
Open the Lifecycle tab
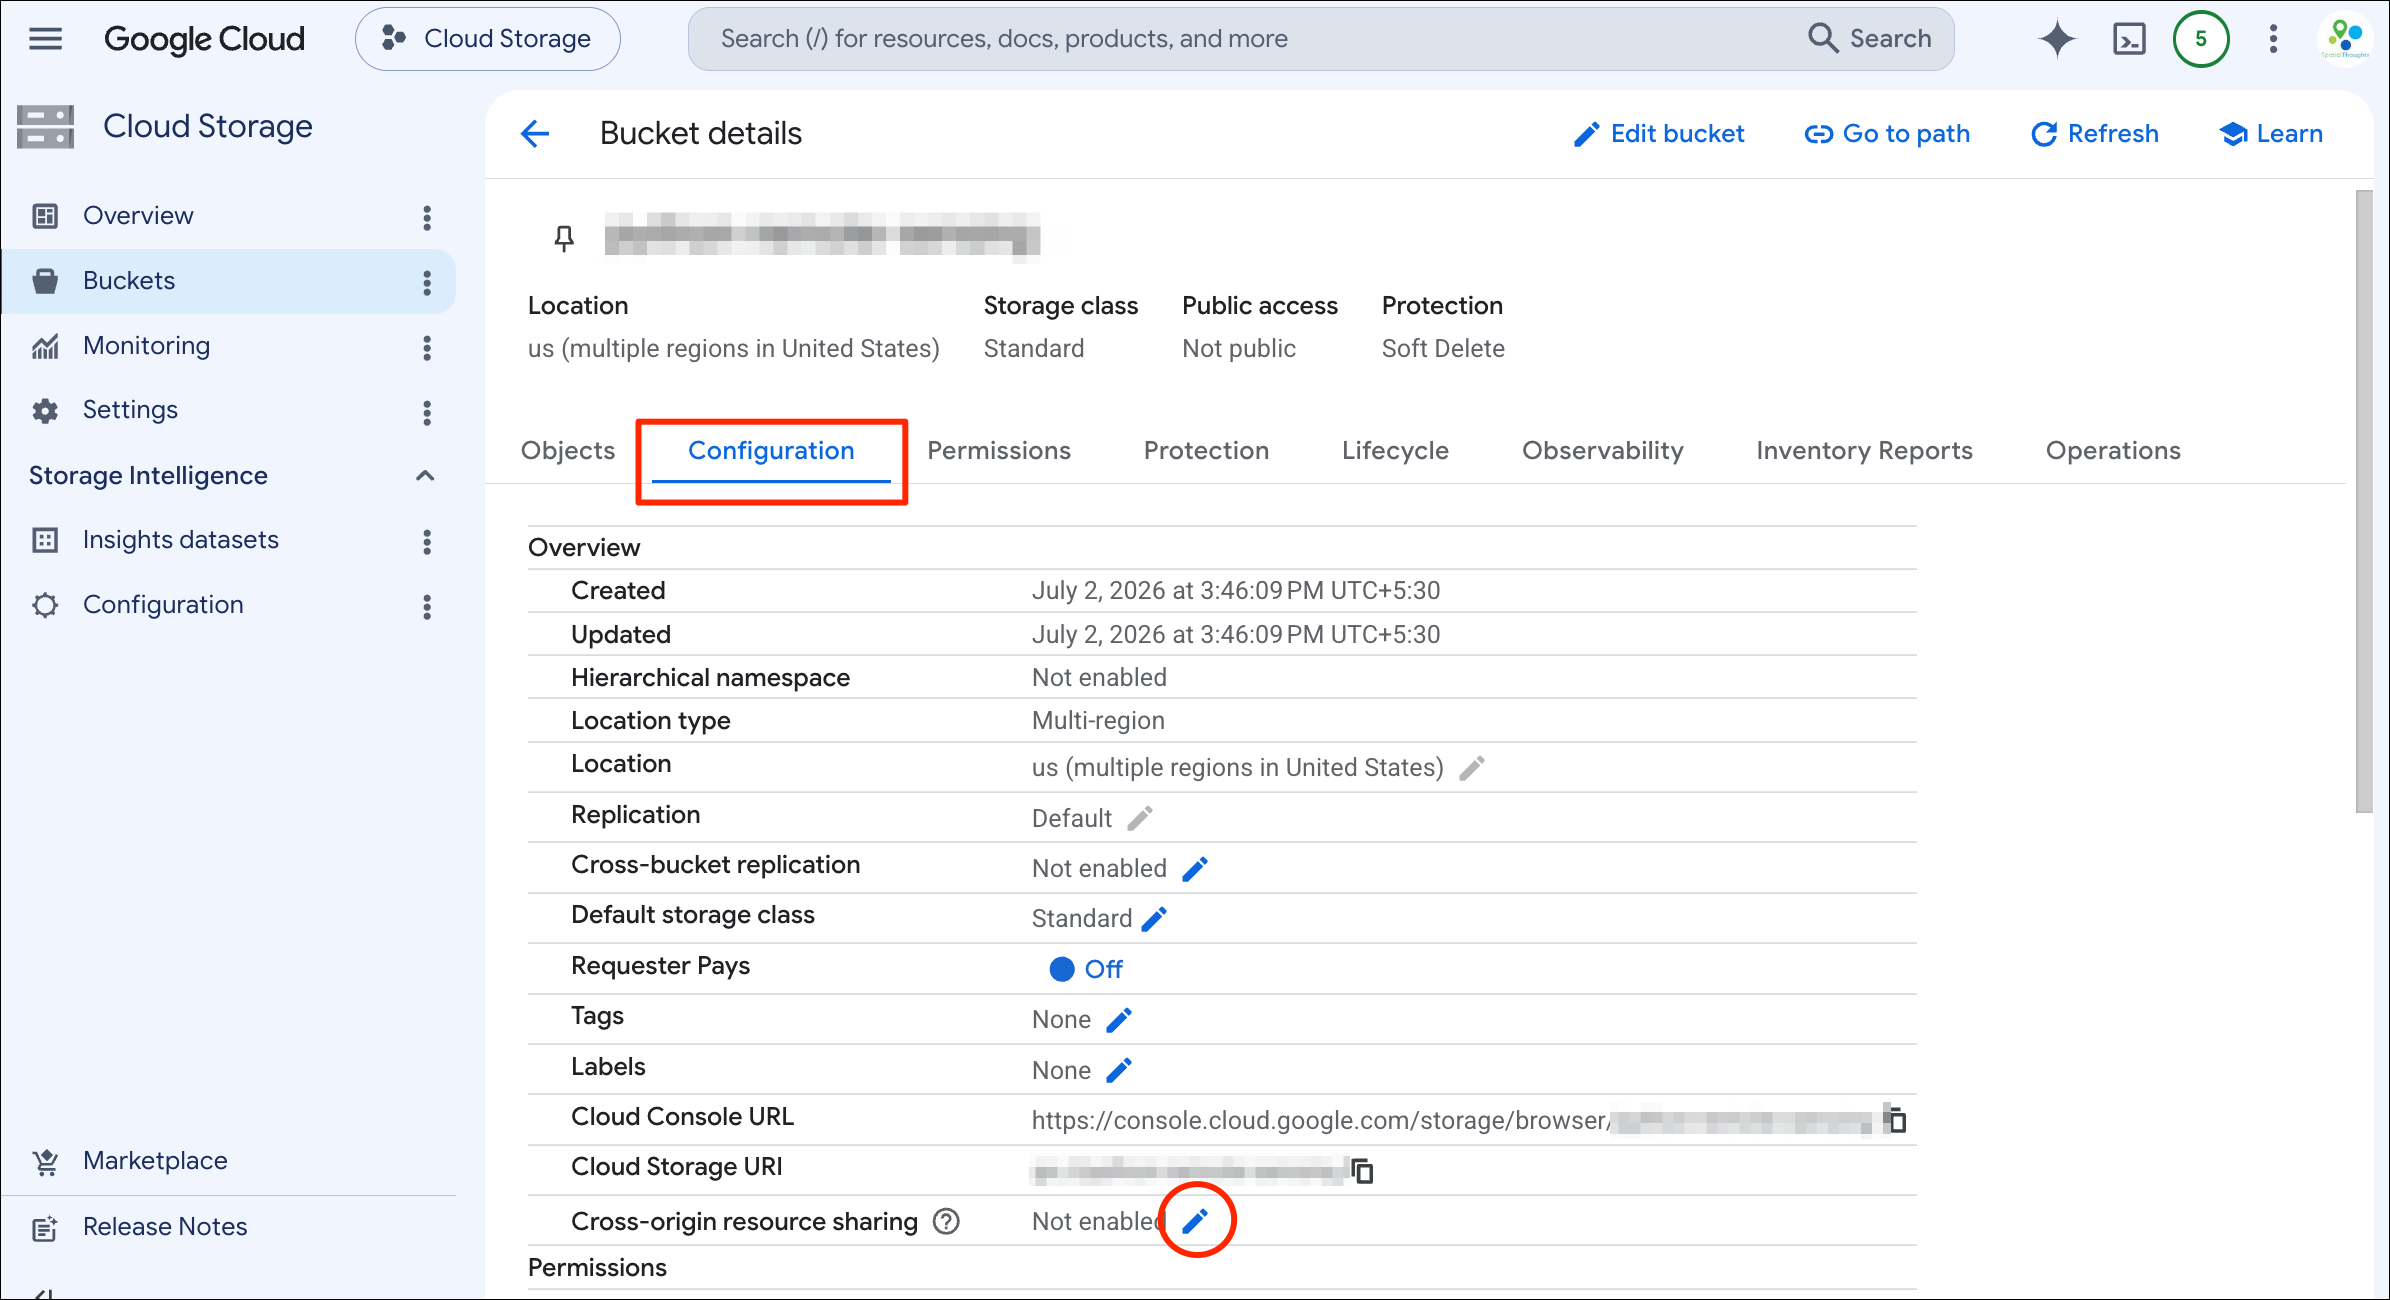[x=1395, y=451]
